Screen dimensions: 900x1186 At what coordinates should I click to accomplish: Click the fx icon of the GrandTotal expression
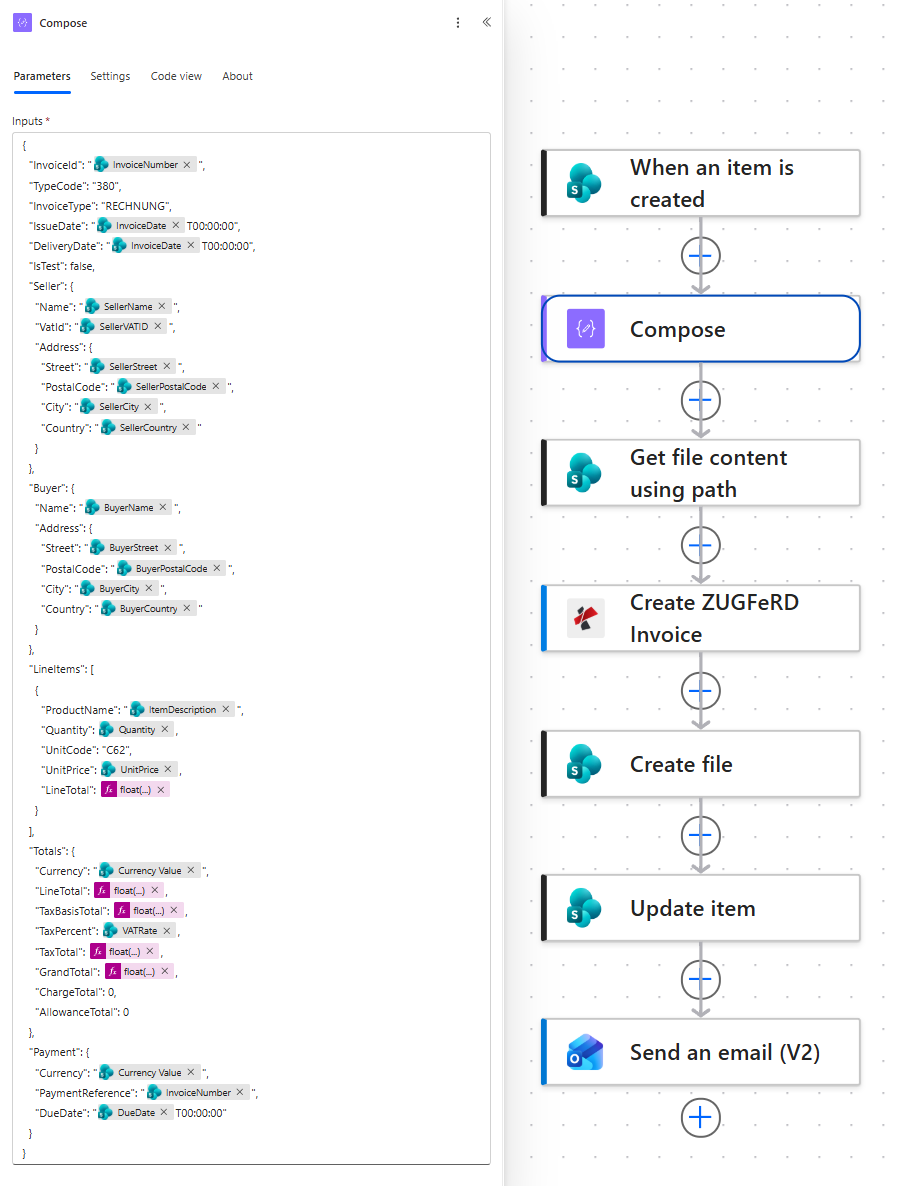click(113, 971)
